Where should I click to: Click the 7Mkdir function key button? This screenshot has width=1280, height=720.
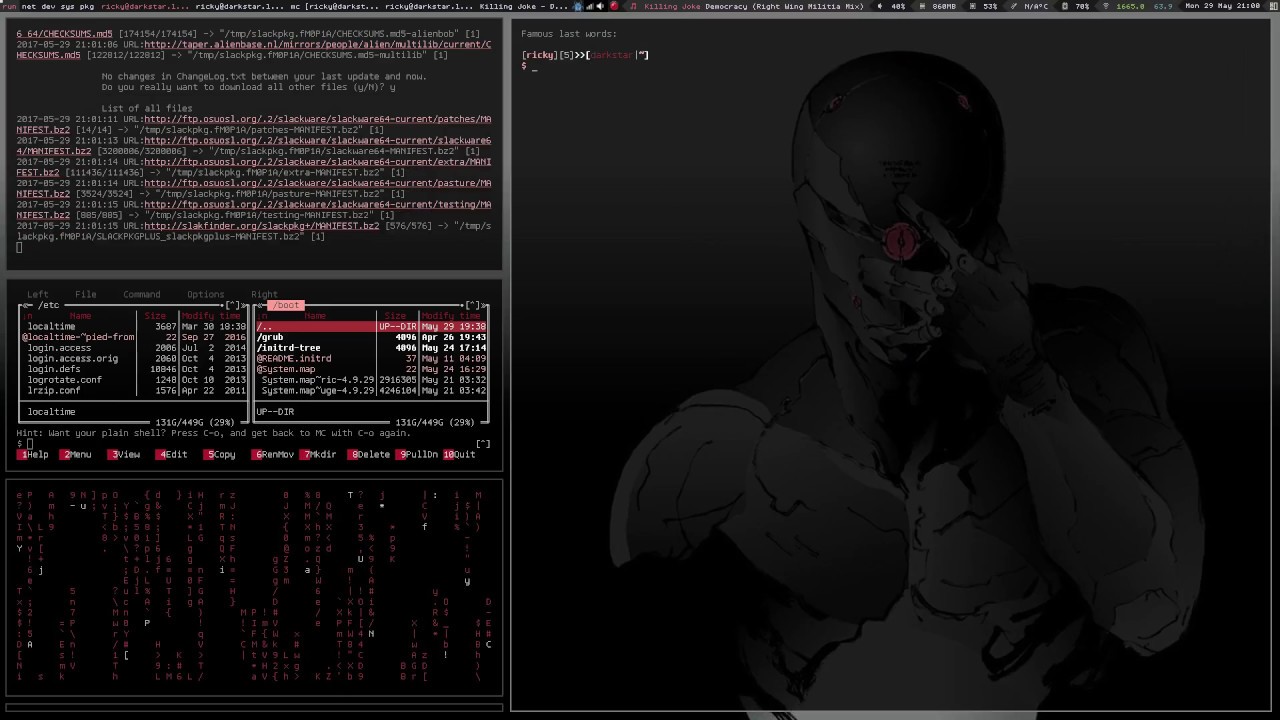pos(320,455)
